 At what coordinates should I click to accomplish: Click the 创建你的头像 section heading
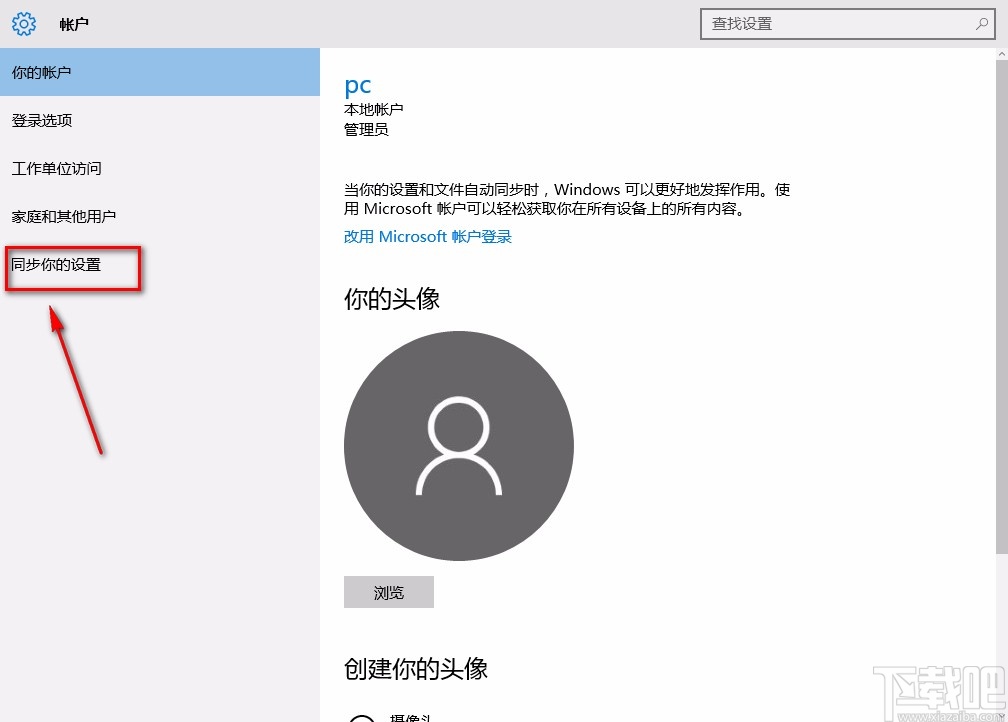coord(417,669)
